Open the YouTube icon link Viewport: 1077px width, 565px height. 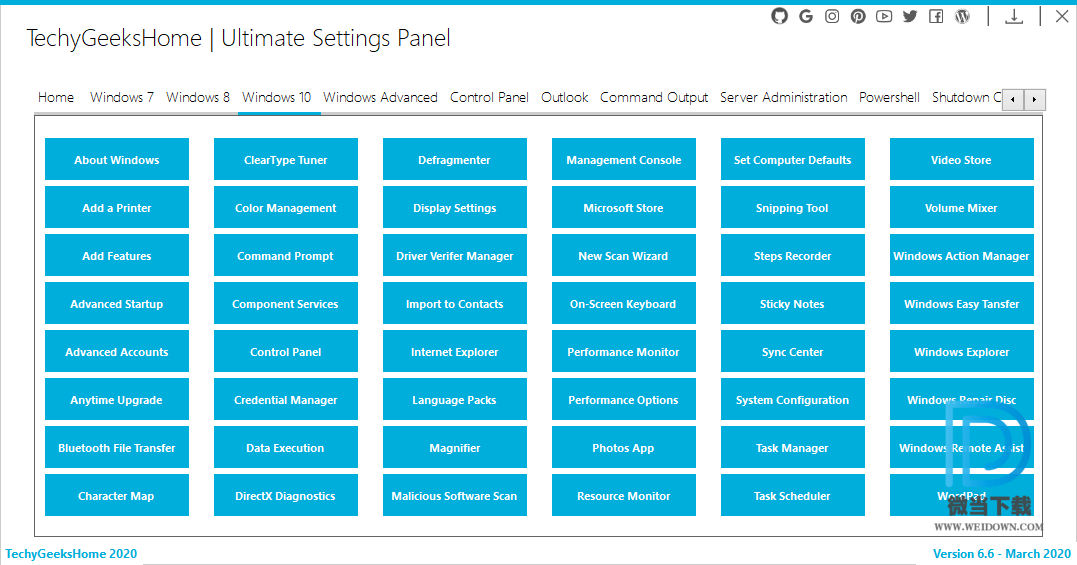(884, 16)
